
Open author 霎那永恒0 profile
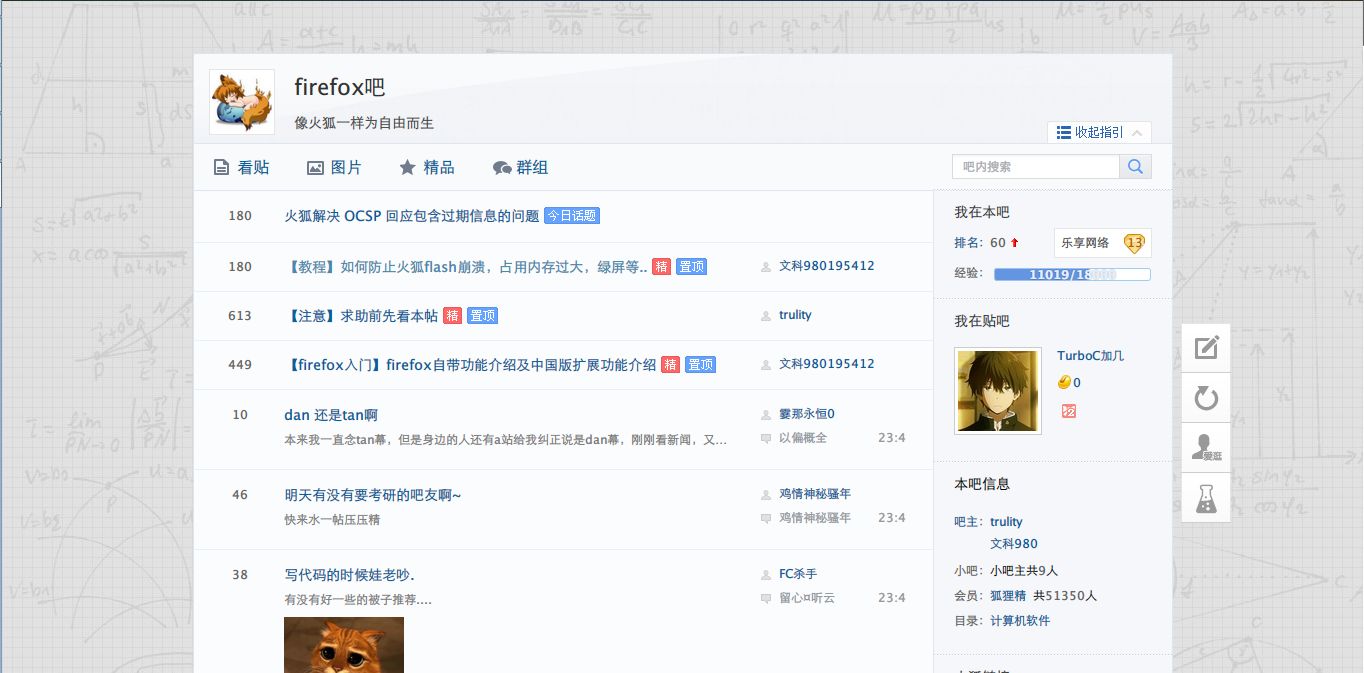click(807, 414)
